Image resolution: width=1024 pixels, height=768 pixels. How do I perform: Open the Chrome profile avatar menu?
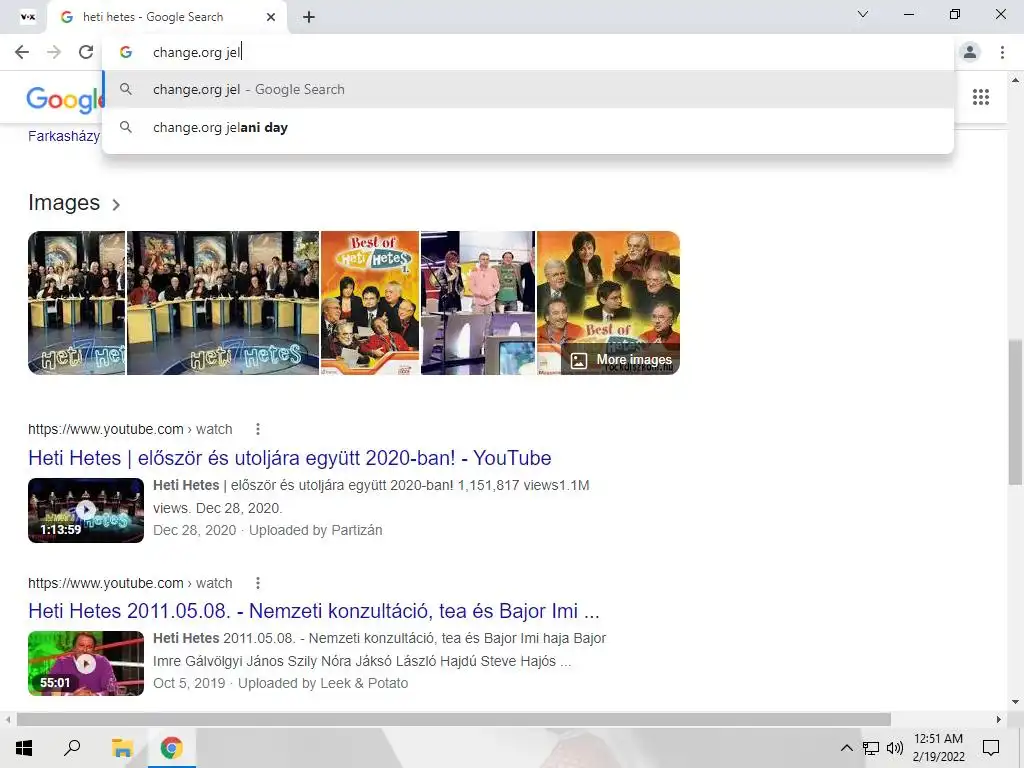970,52
